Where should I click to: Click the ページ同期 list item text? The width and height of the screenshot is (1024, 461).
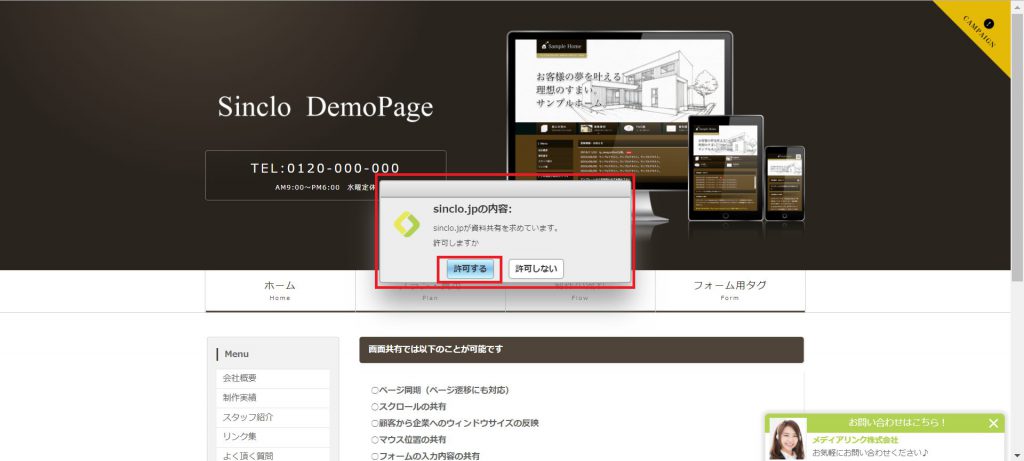click(440, 390)
